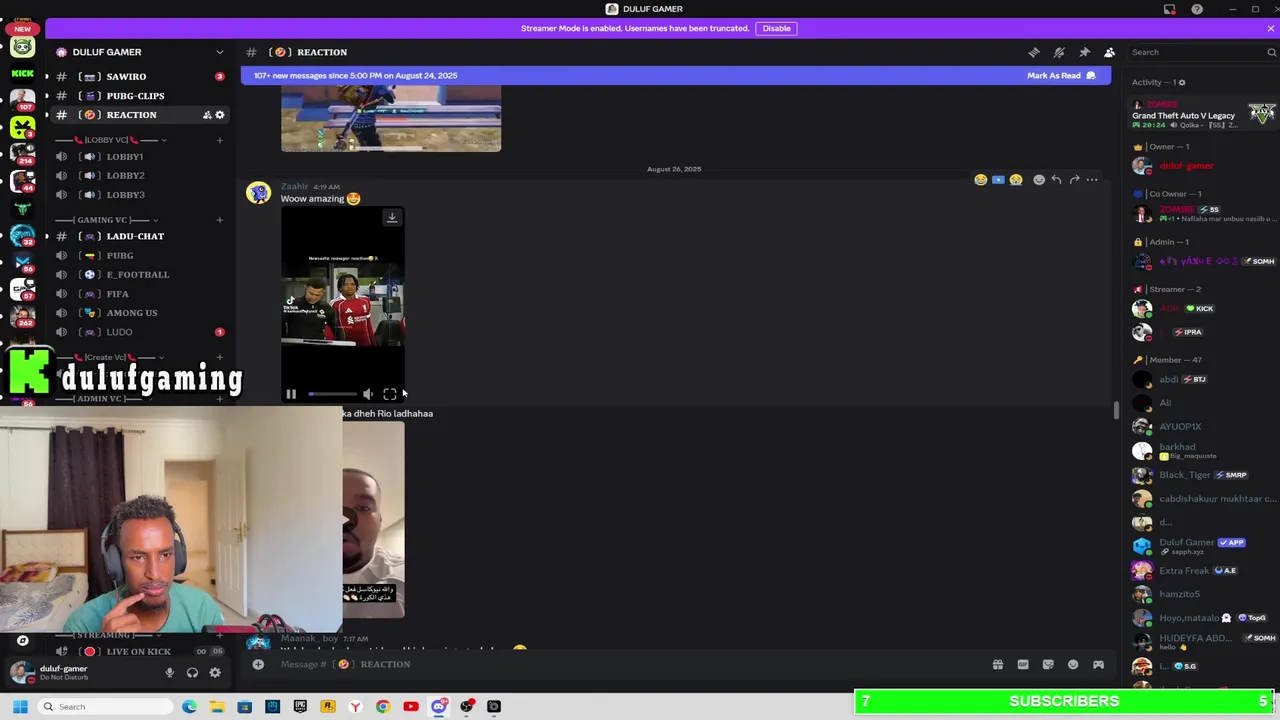Viewport: 1280px width, 720px height.
Task: Launch Google Chrome from taskbar
Action: pyautogui.click(x=382, y=707)
